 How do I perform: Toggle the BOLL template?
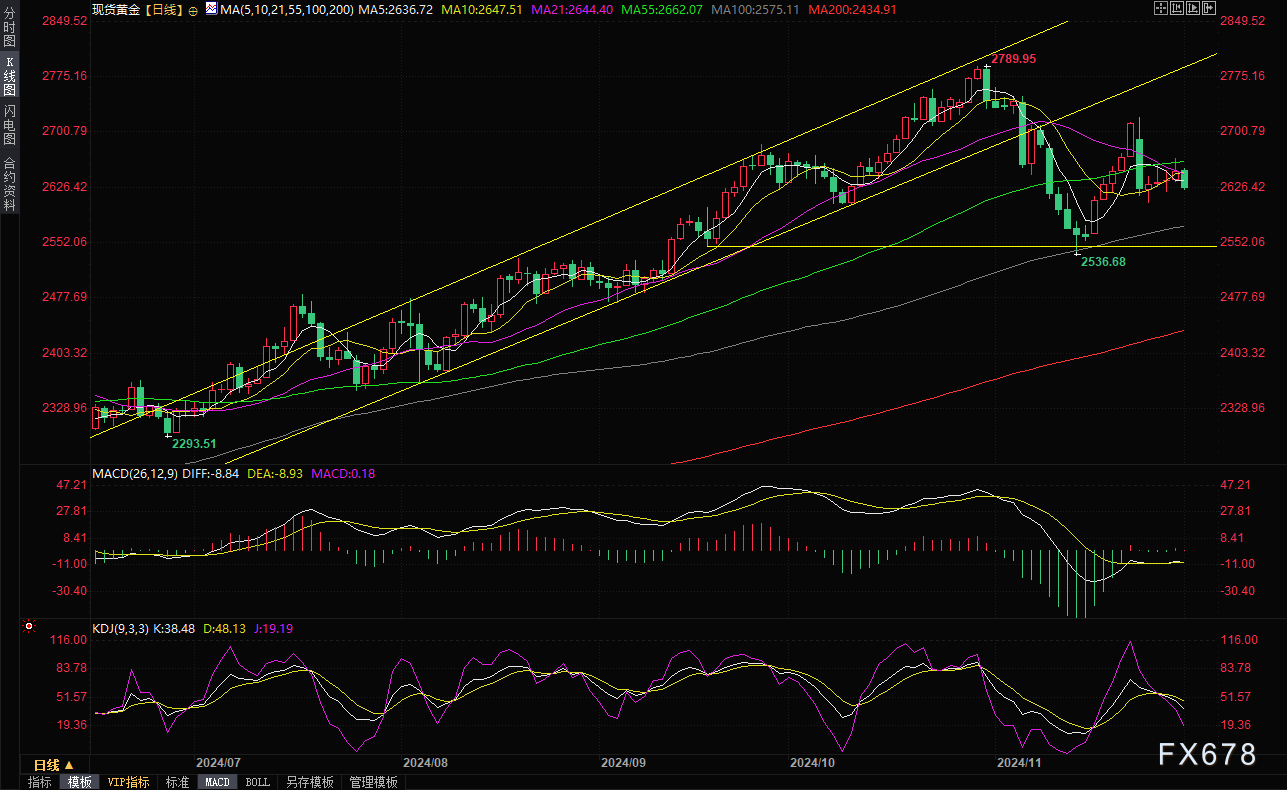pos(257,782)
